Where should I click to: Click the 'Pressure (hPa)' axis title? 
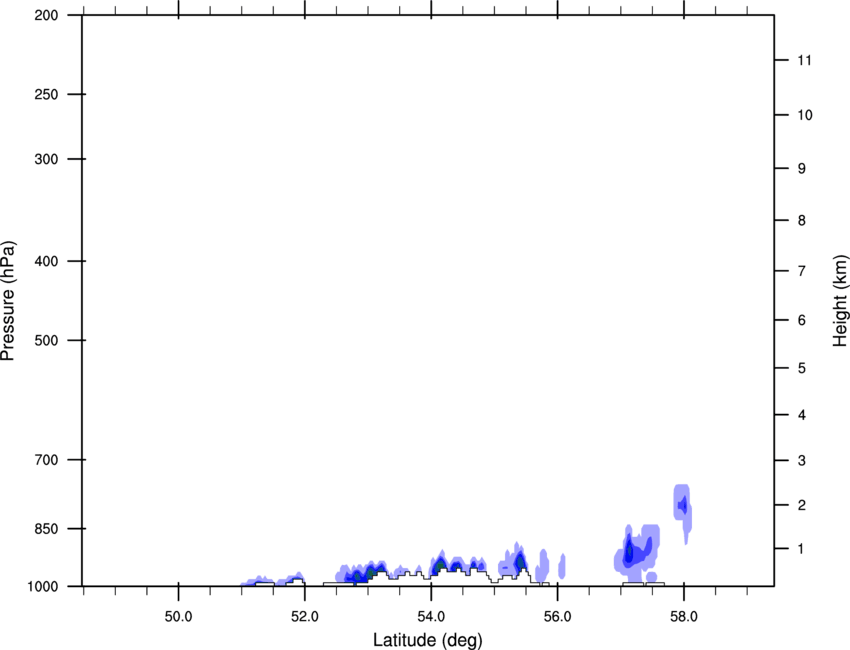[x=8, y=301]
